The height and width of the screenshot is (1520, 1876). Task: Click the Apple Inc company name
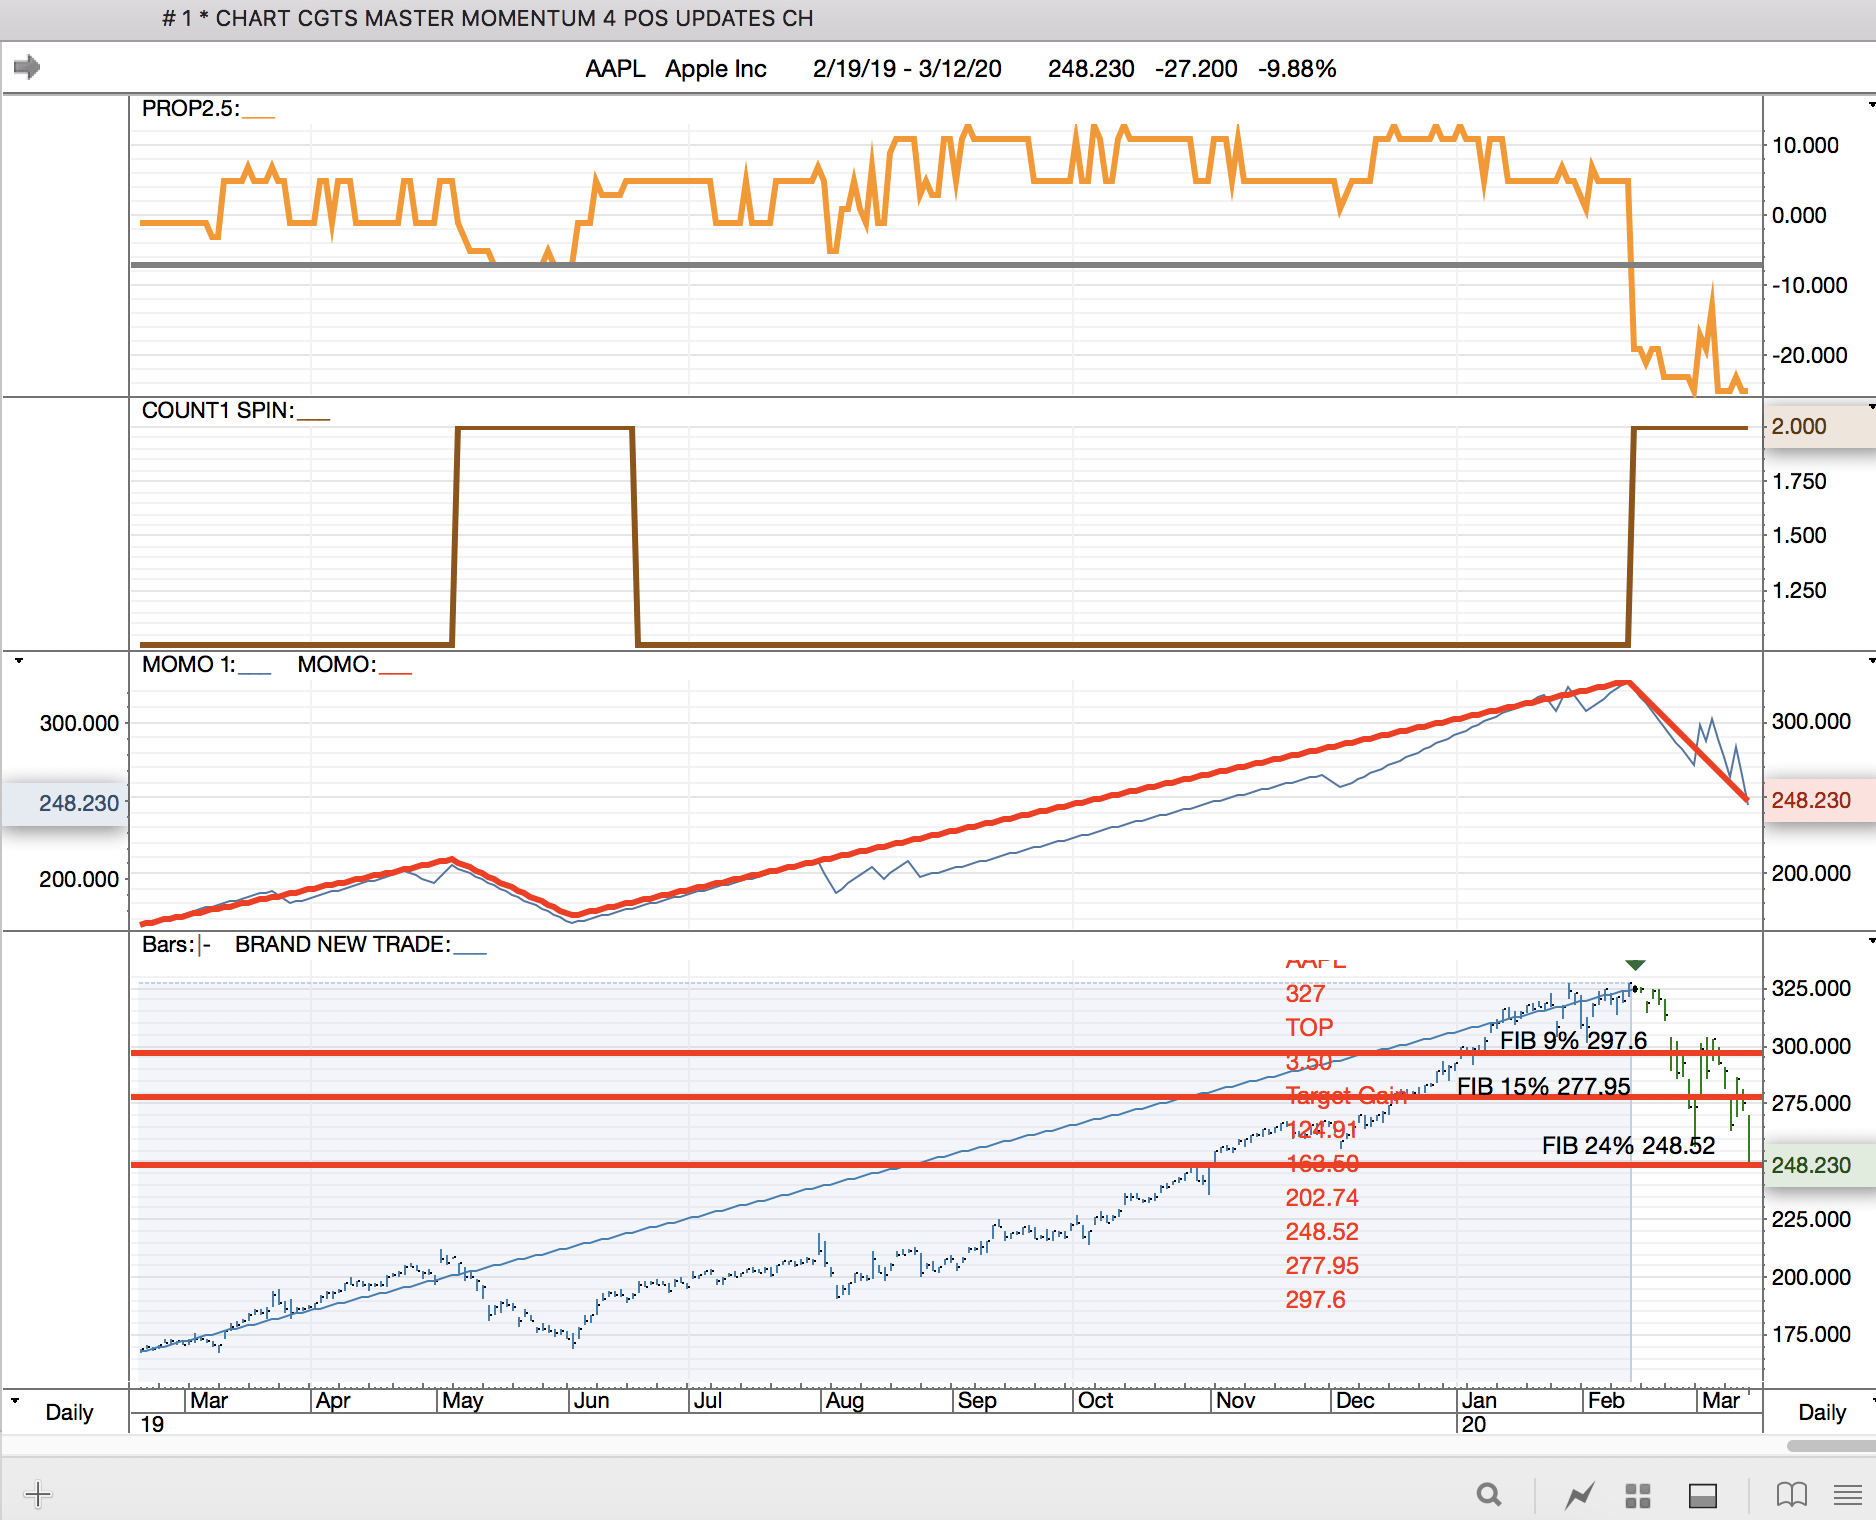tap(716, 68)
